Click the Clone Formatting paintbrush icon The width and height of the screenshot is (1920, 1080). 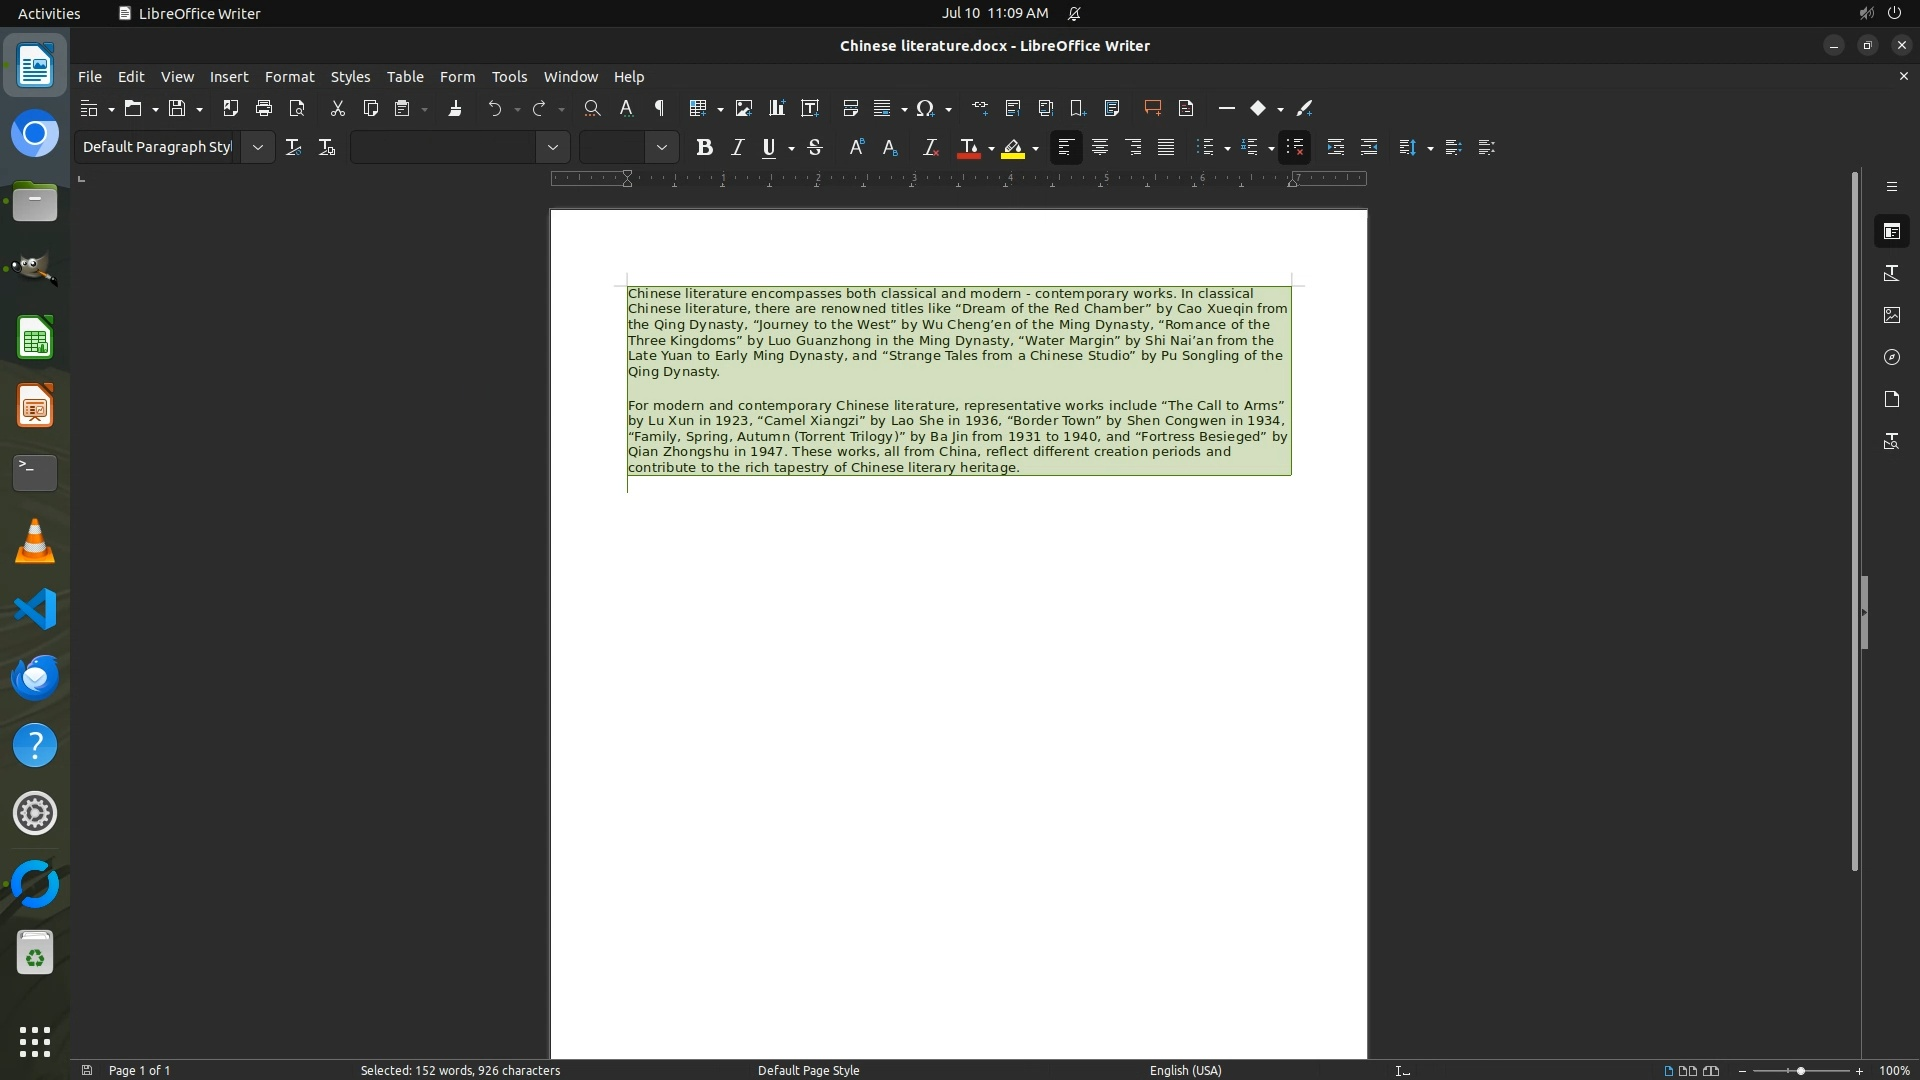click(x=455, y=108)
